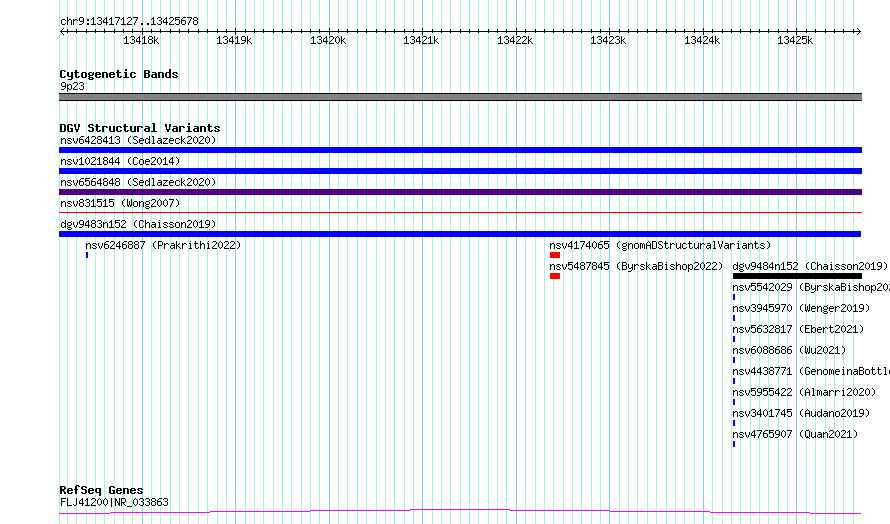The width and height of the screenshot is (890, 524).
Task: Click the small blue marker under nsv6246887
Action: tap(87, 255)
